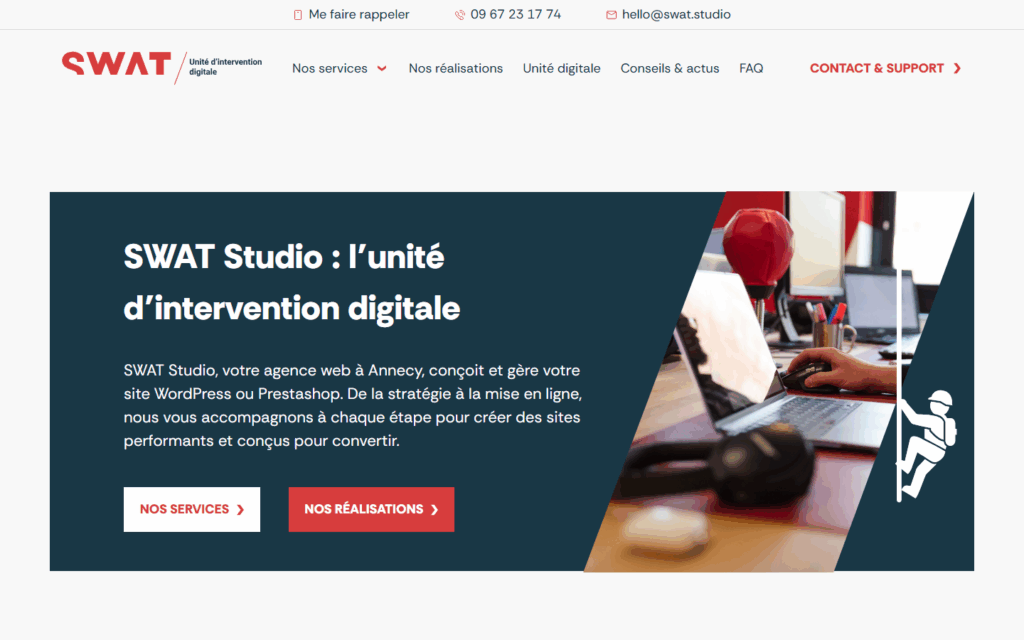The width and height of the screenshot is (1024, 640).
Task: Click the white NOS SERVICES button
Action: point(192,509)
